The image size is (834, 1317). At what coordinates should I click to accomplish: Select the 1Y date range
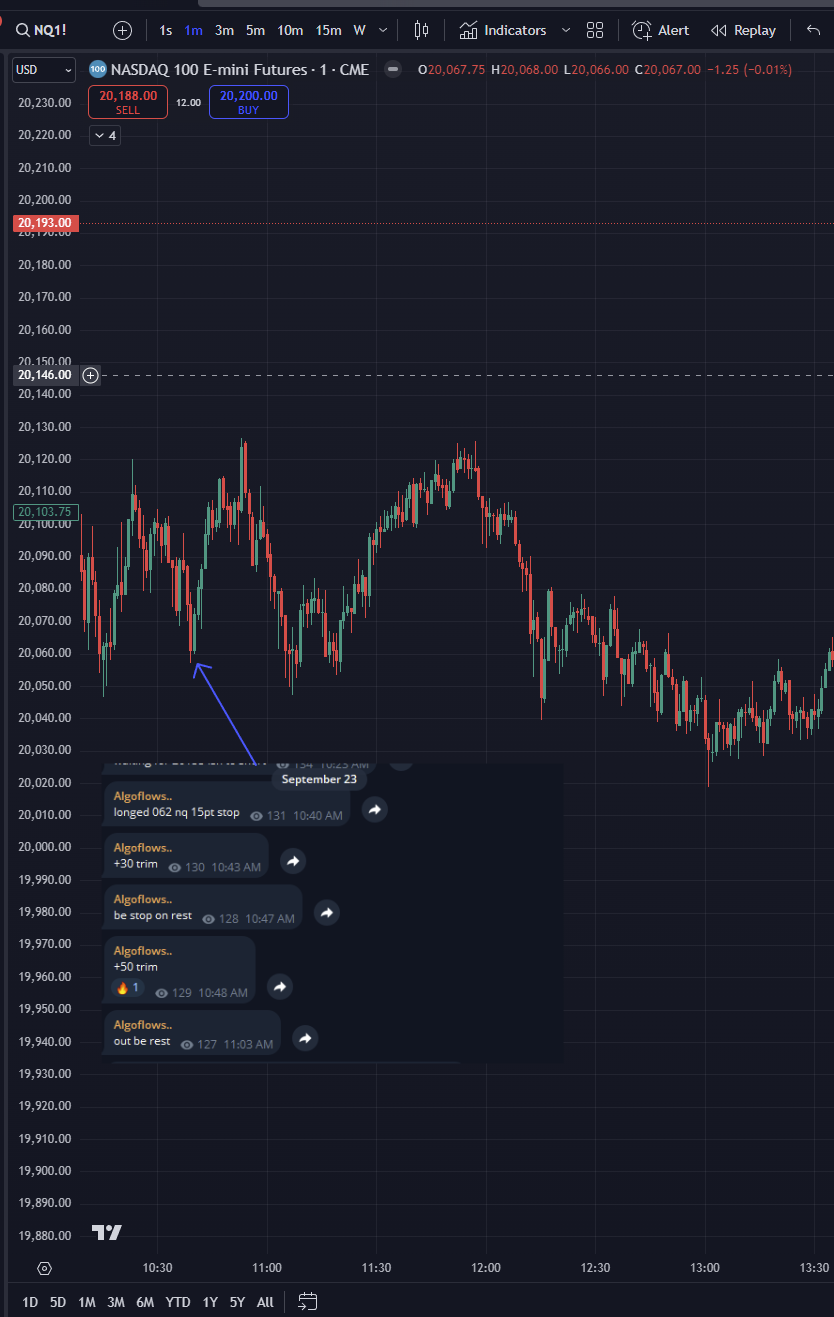point(210,1302)
